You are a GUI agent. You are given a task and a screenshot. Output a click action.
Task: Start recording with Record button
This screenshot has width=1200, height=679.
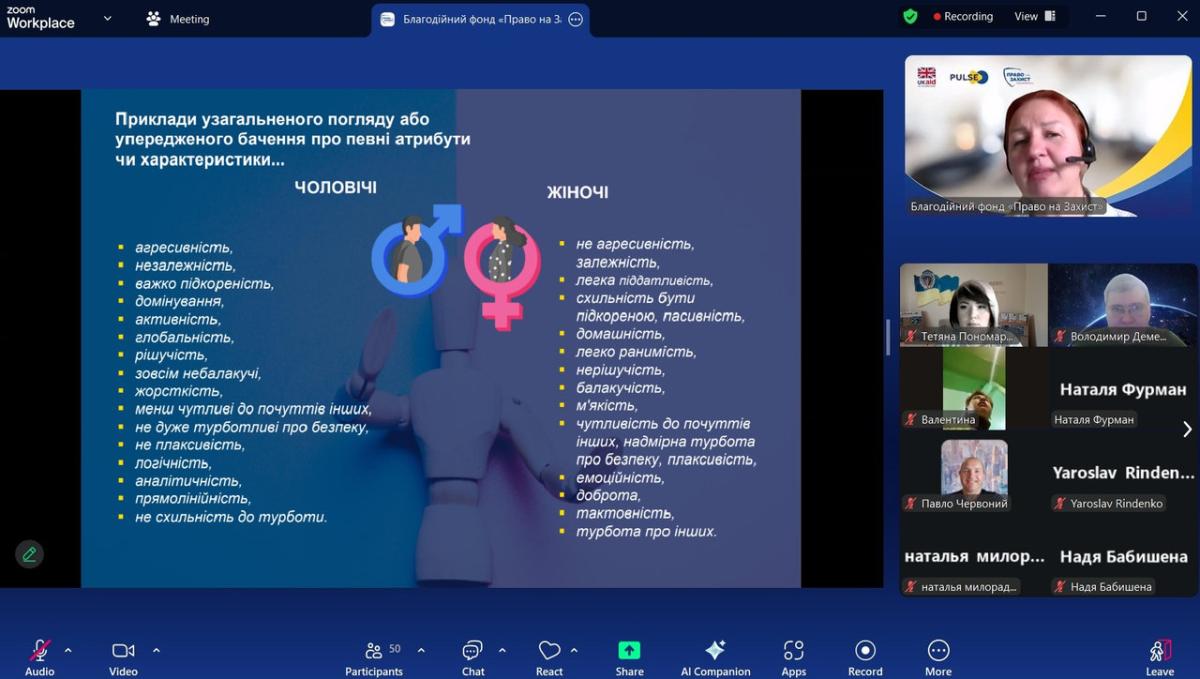(865, 657)
